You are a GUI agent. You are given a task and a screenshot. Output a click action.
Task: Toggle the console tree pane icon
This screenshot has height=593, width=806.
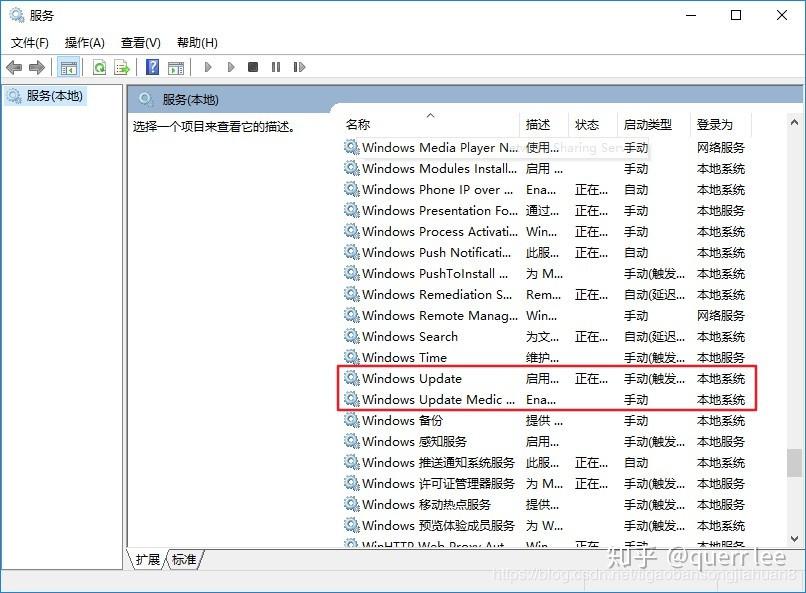click(x=68, y=67)
